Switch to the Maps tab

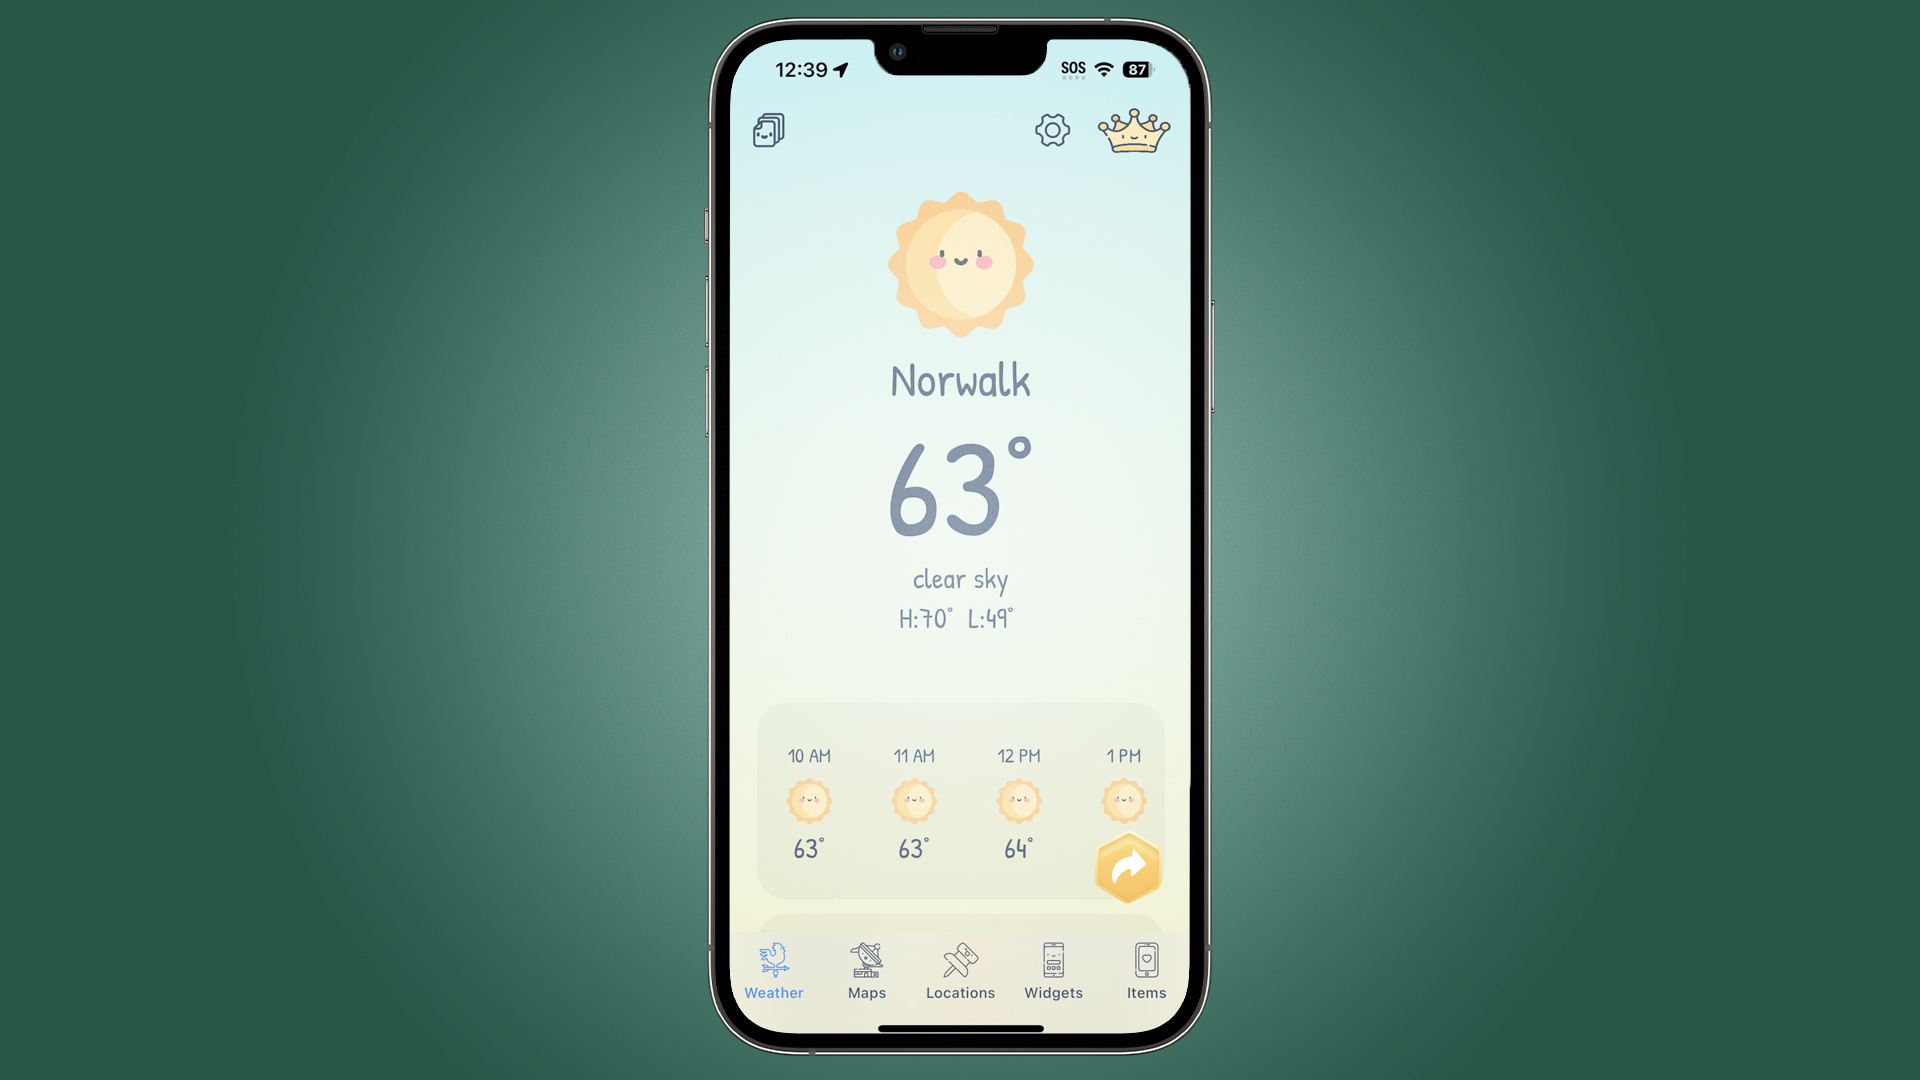point(866,971)
